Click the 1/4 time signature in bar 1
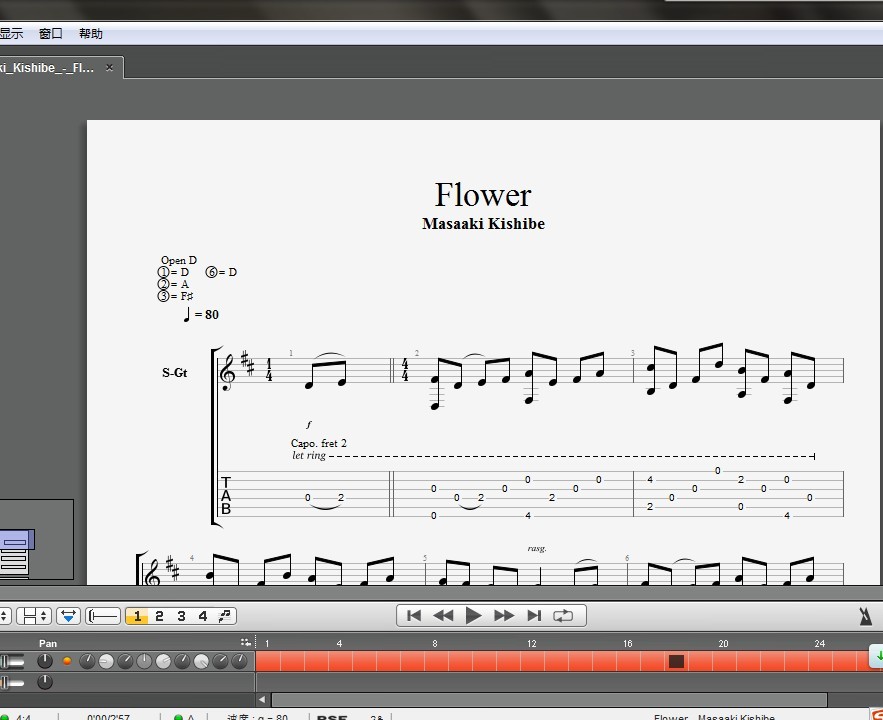The height and width of the screenshot is (720, 883). [269, 370]
